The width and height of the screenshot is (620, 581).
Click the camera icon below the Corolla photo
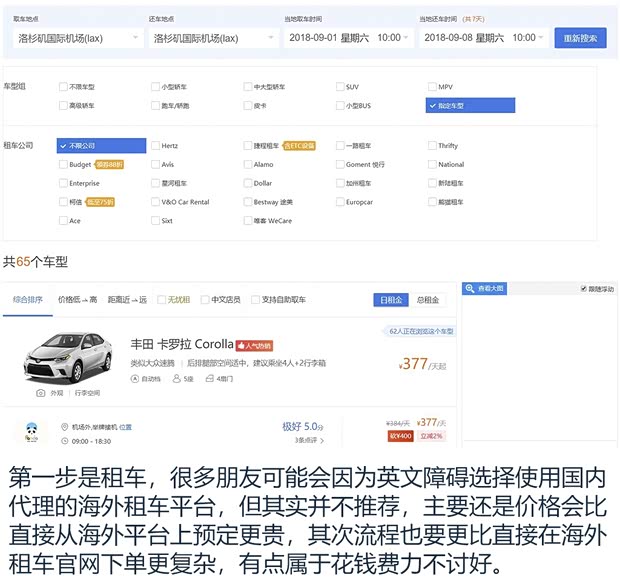41,393
